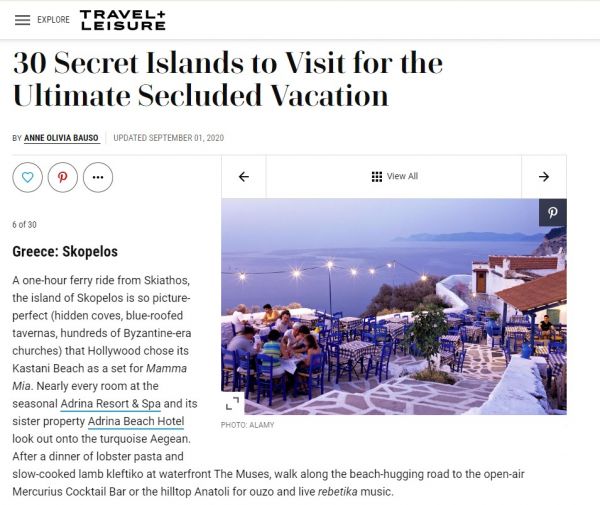
Task: Save article with the heart icon
Action: [x=27, y=176]
